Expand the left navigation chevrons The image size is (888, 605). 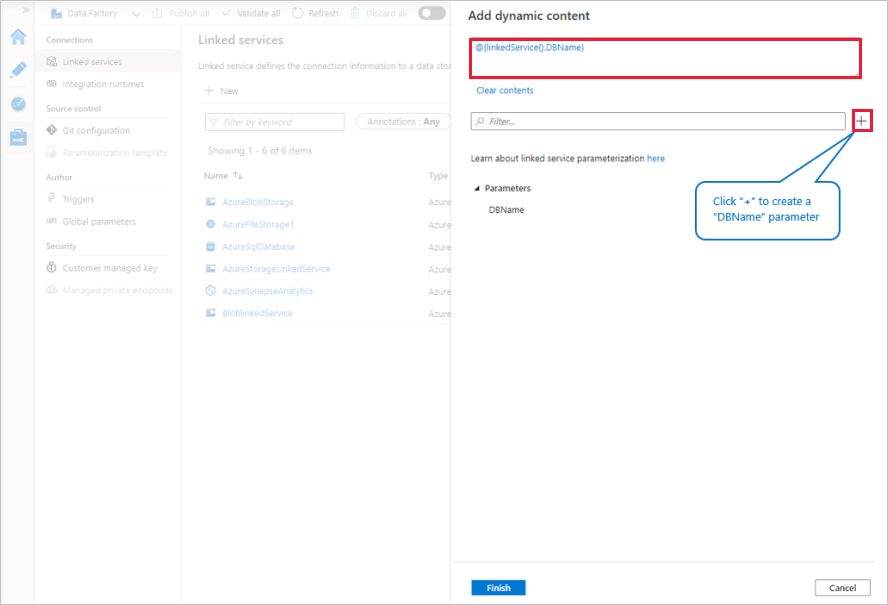click(x=26, y=9)
